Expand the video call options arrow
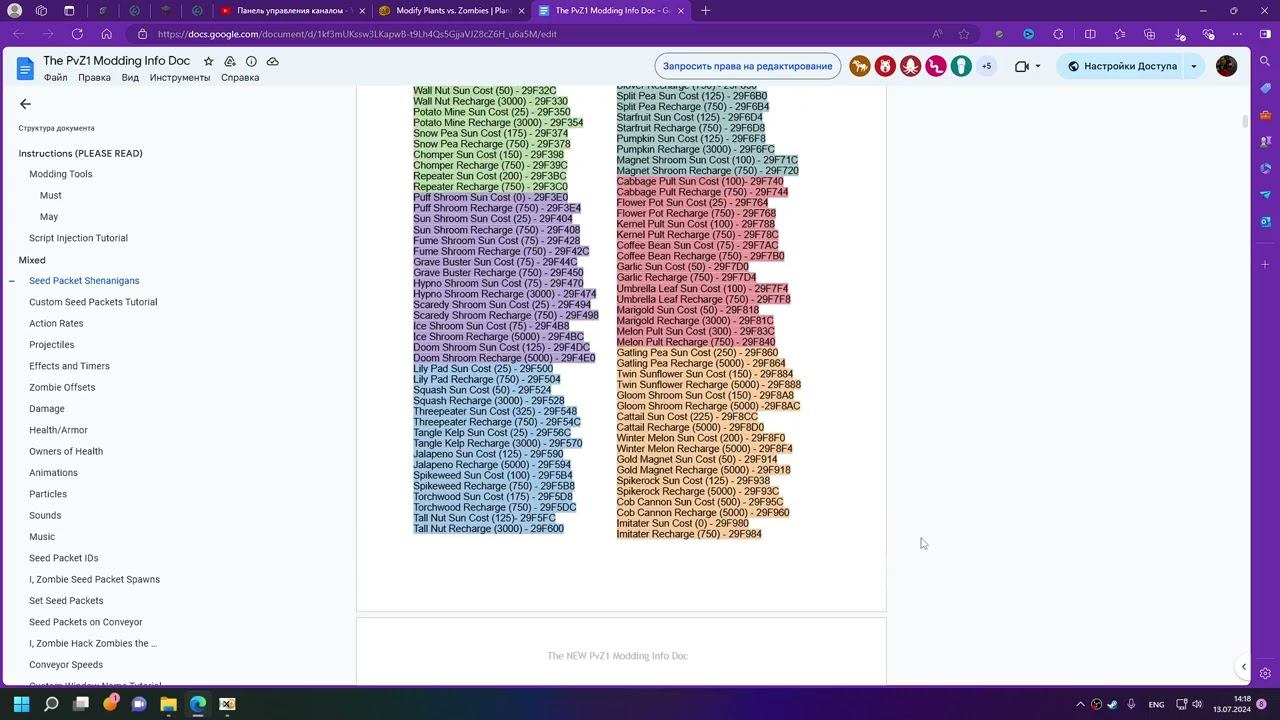Image resolution: width=1280 pixels, height=720 pixels. click(1037, 67)
